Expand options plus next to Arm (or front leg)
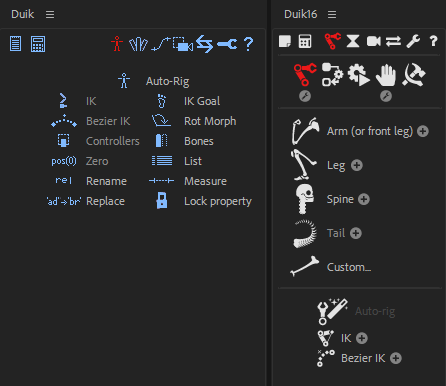The image size is (446, 386). tap(423, 131)
